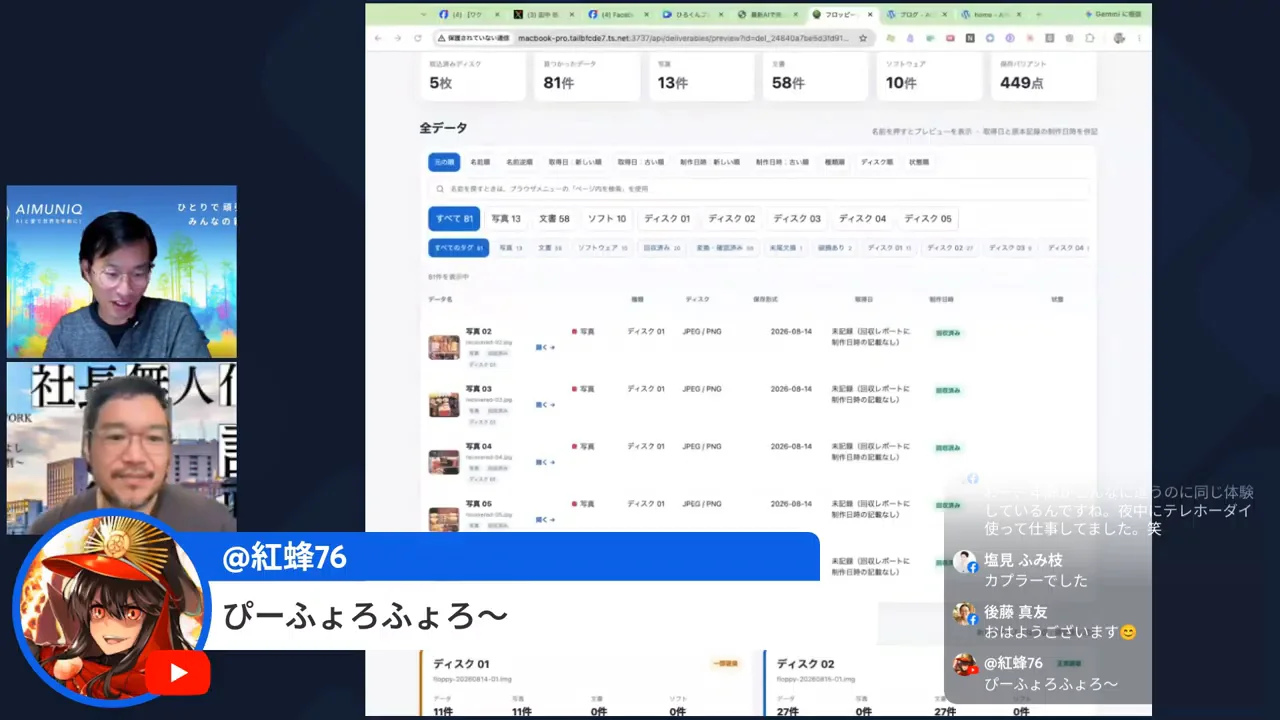Click 開く link for 写真 05
The width and height of the screenshot is (1280, 720).
[x=545, y=519]
